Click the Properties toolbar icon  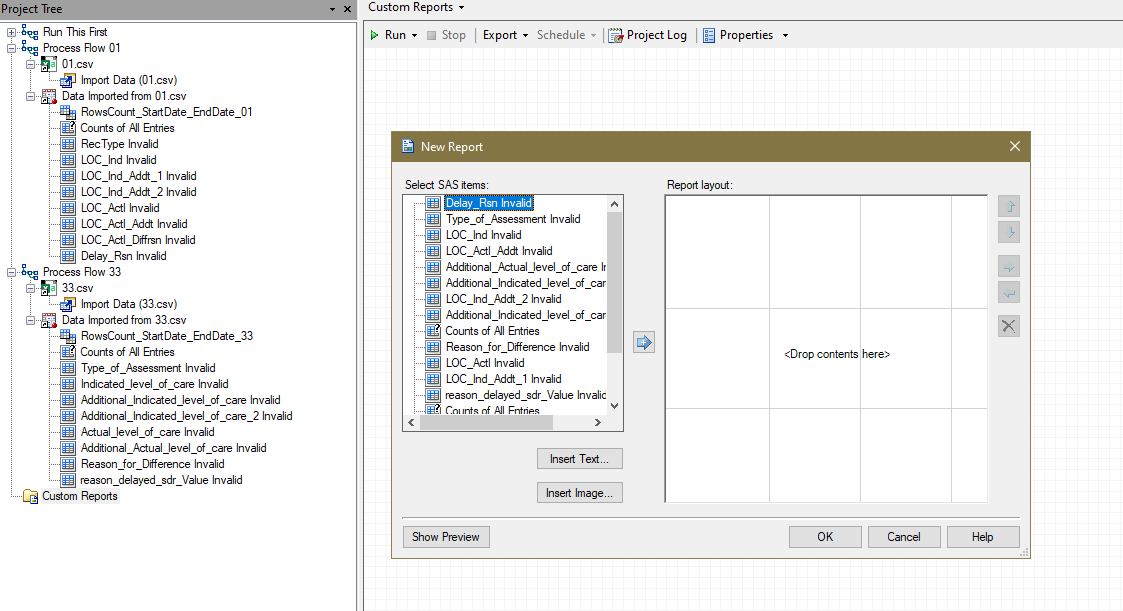pos(709,35)
